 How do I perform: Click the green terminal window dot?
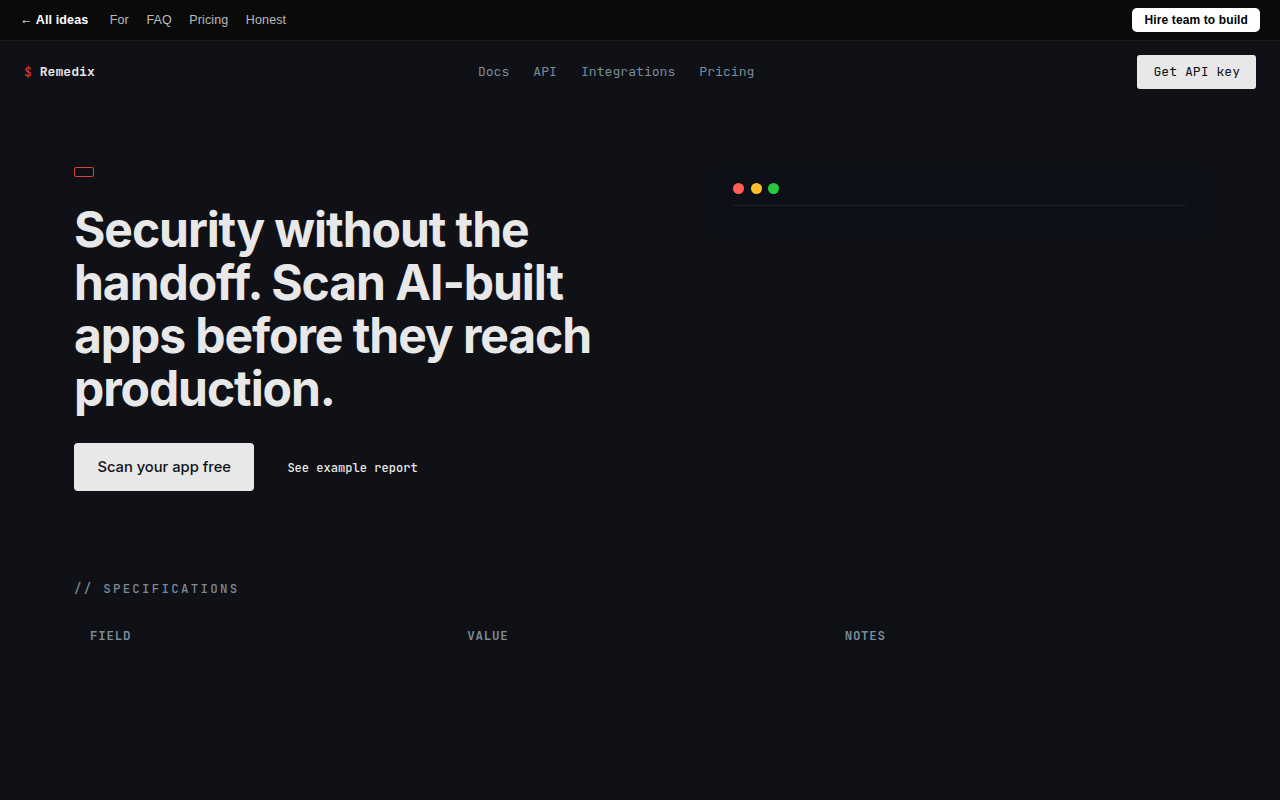tap(773, 189)
